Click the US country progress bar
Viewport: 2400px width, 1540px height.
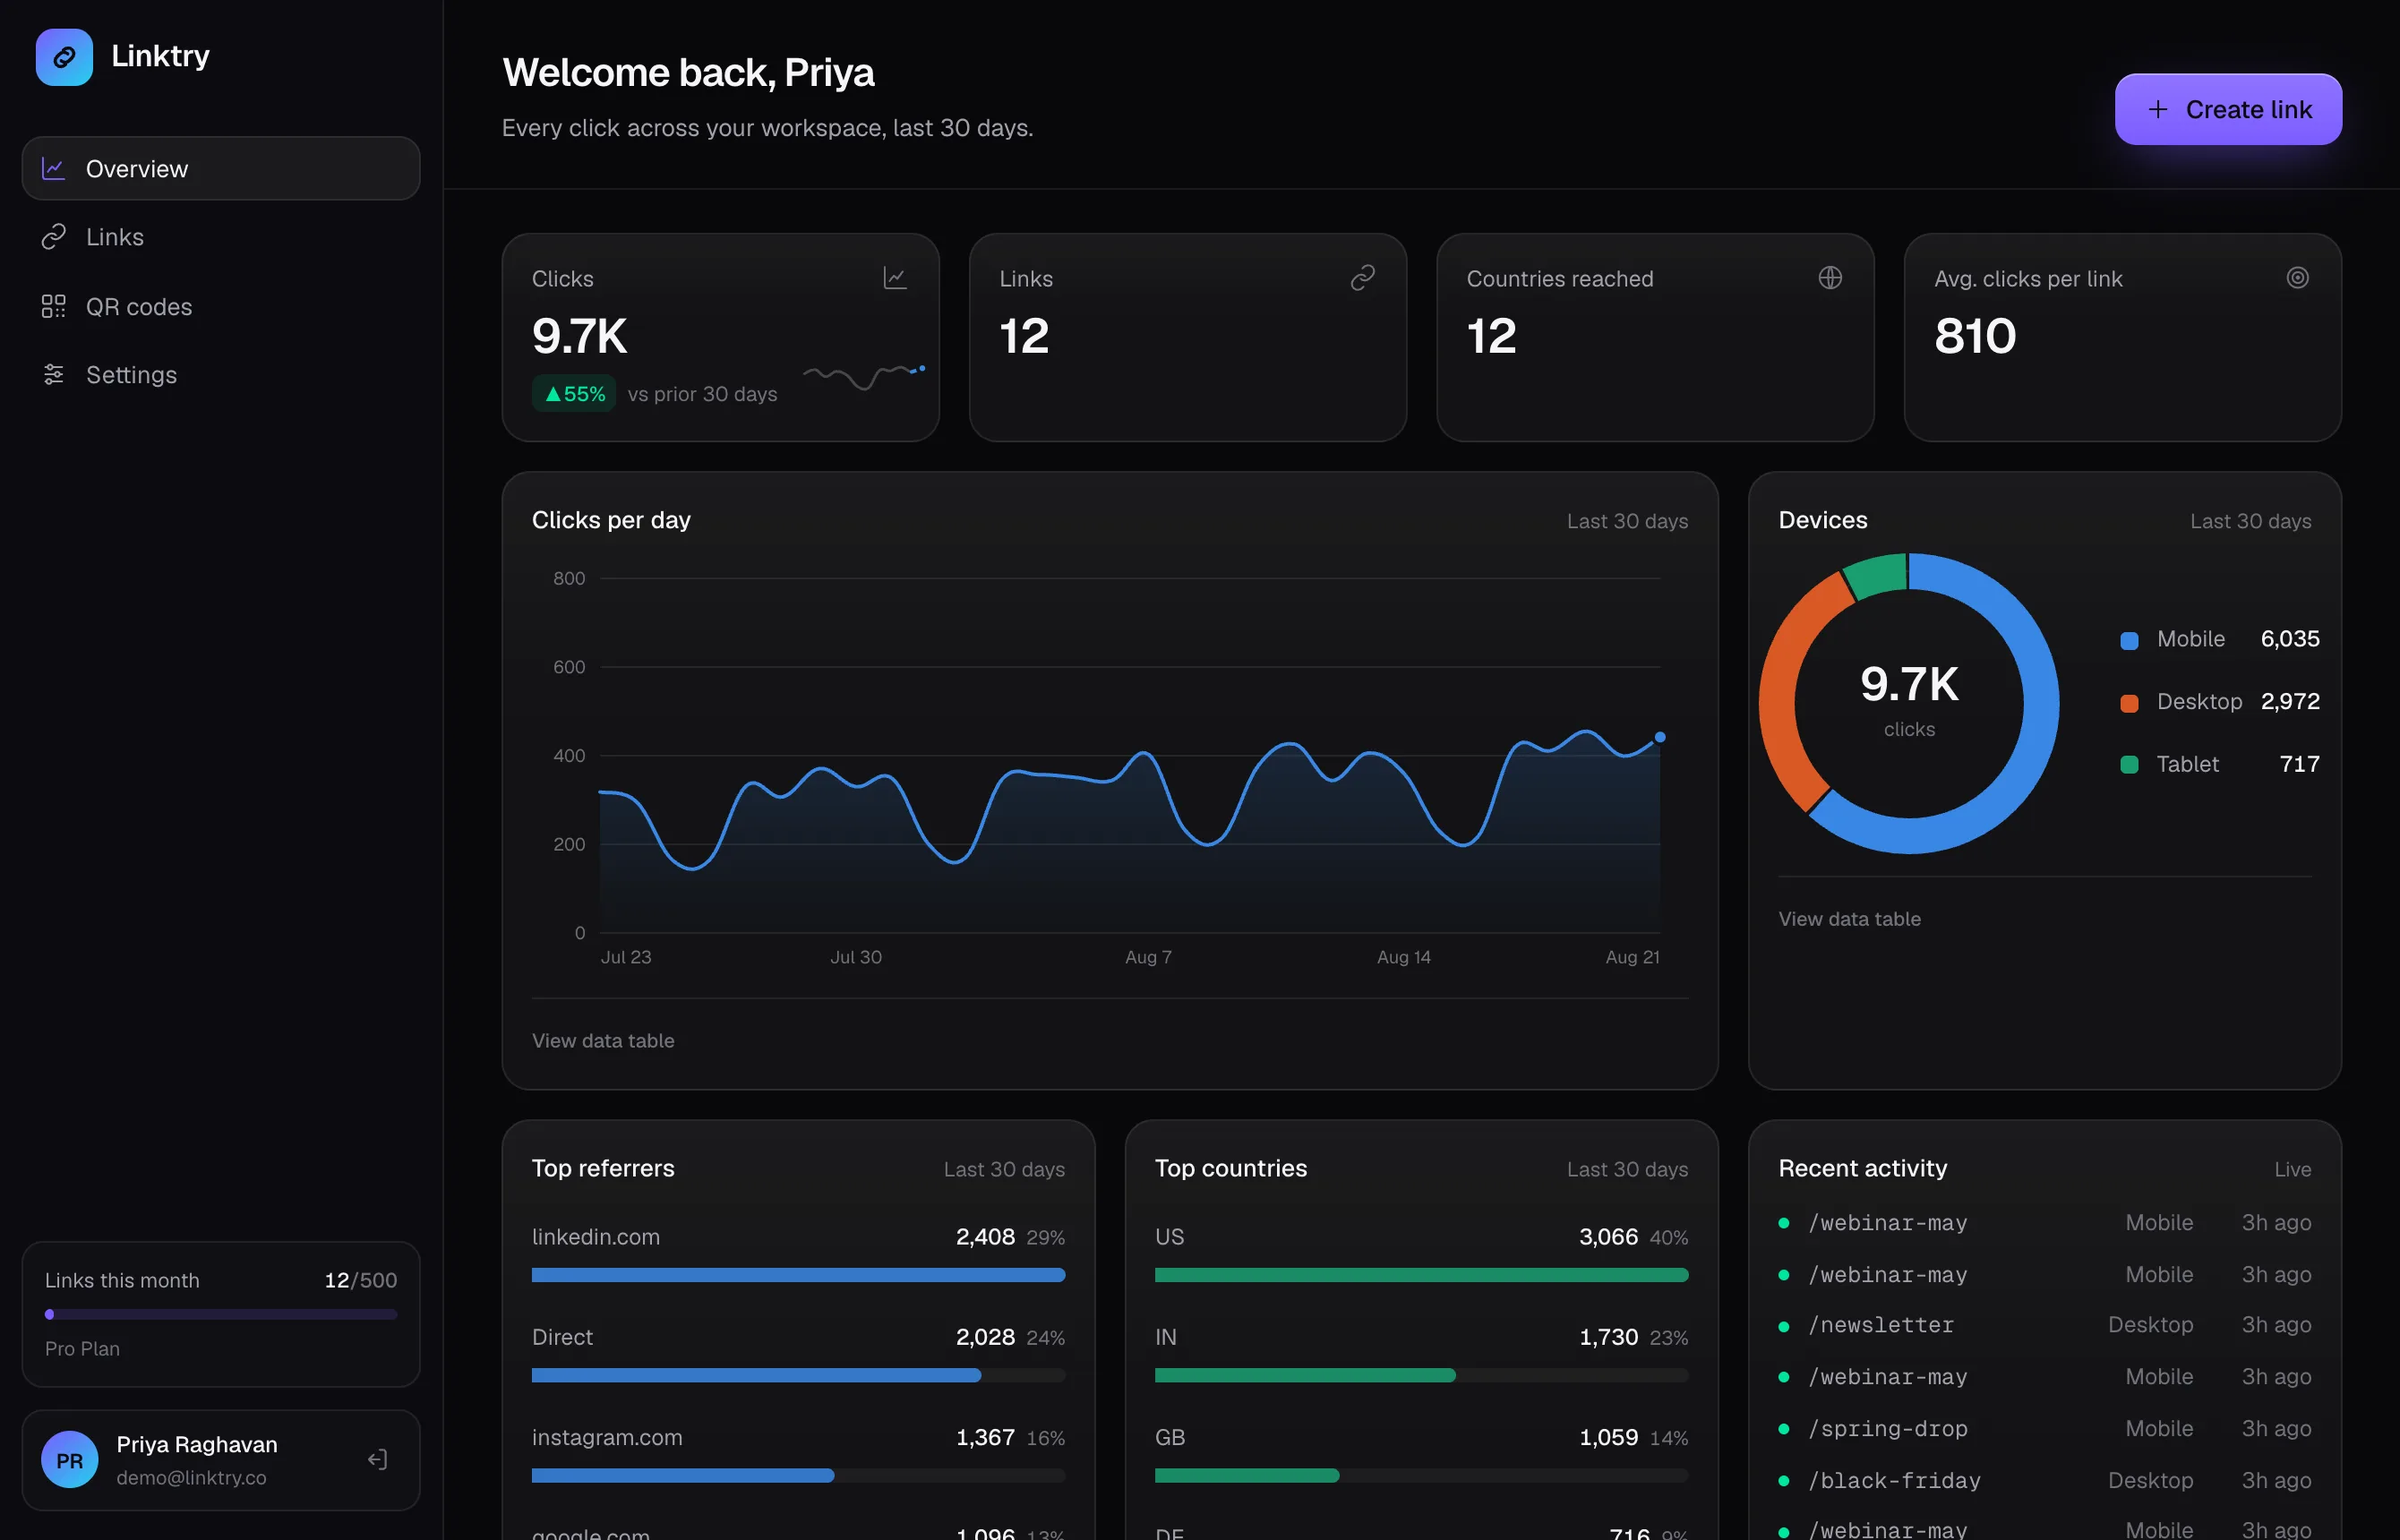point(1421,1275)
